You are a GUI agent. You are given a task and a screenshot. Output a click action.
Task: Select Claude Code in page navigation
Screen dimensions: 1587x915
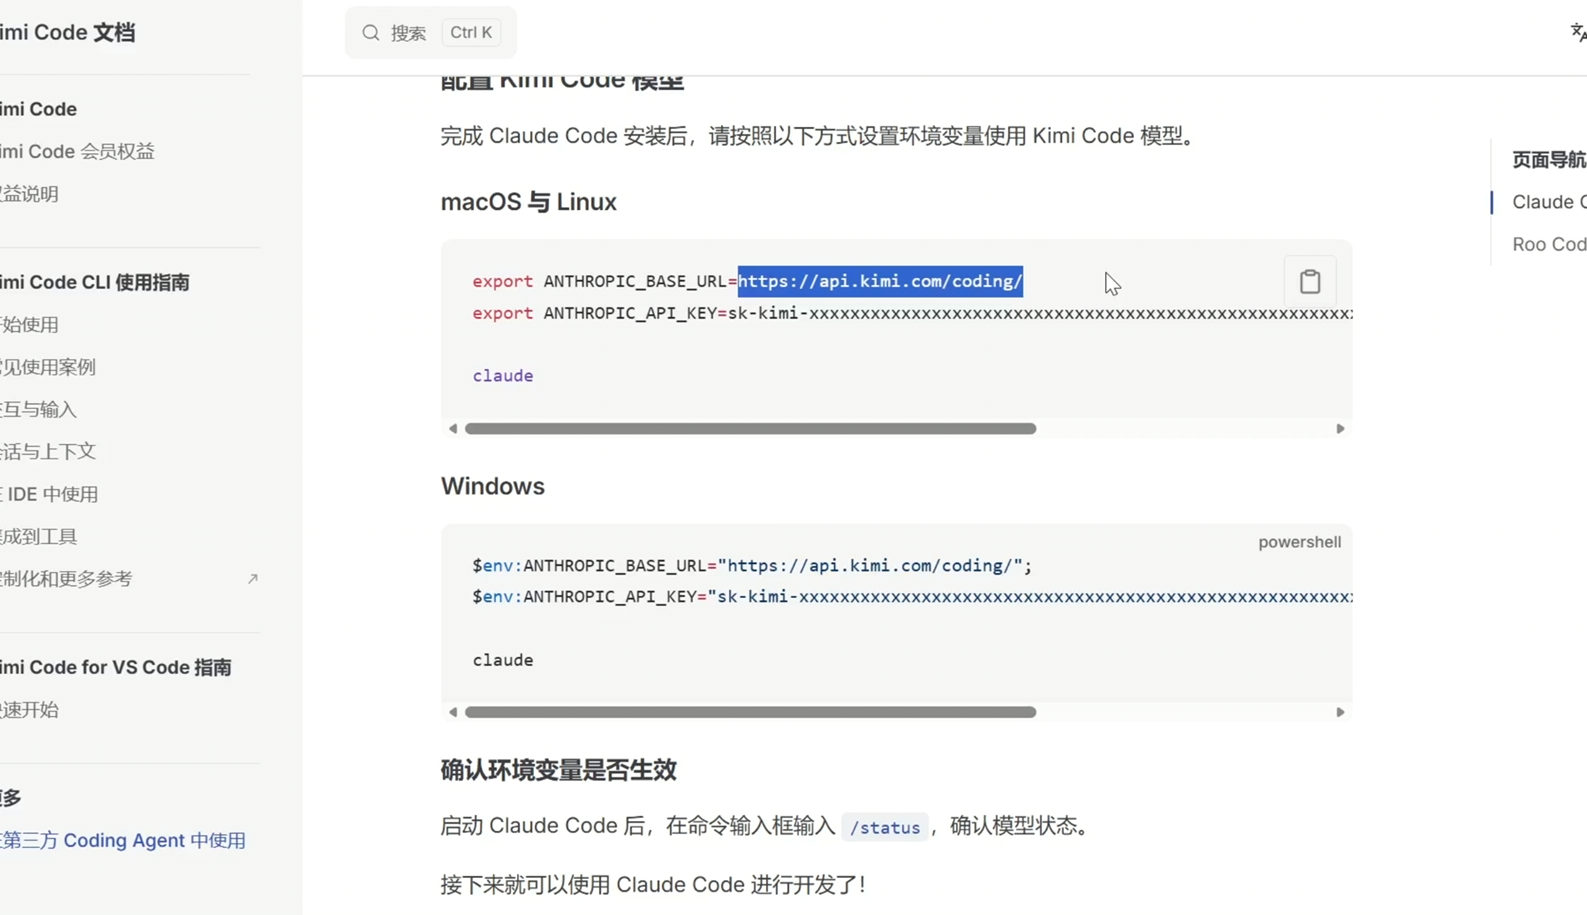(x=1548, y=202)
